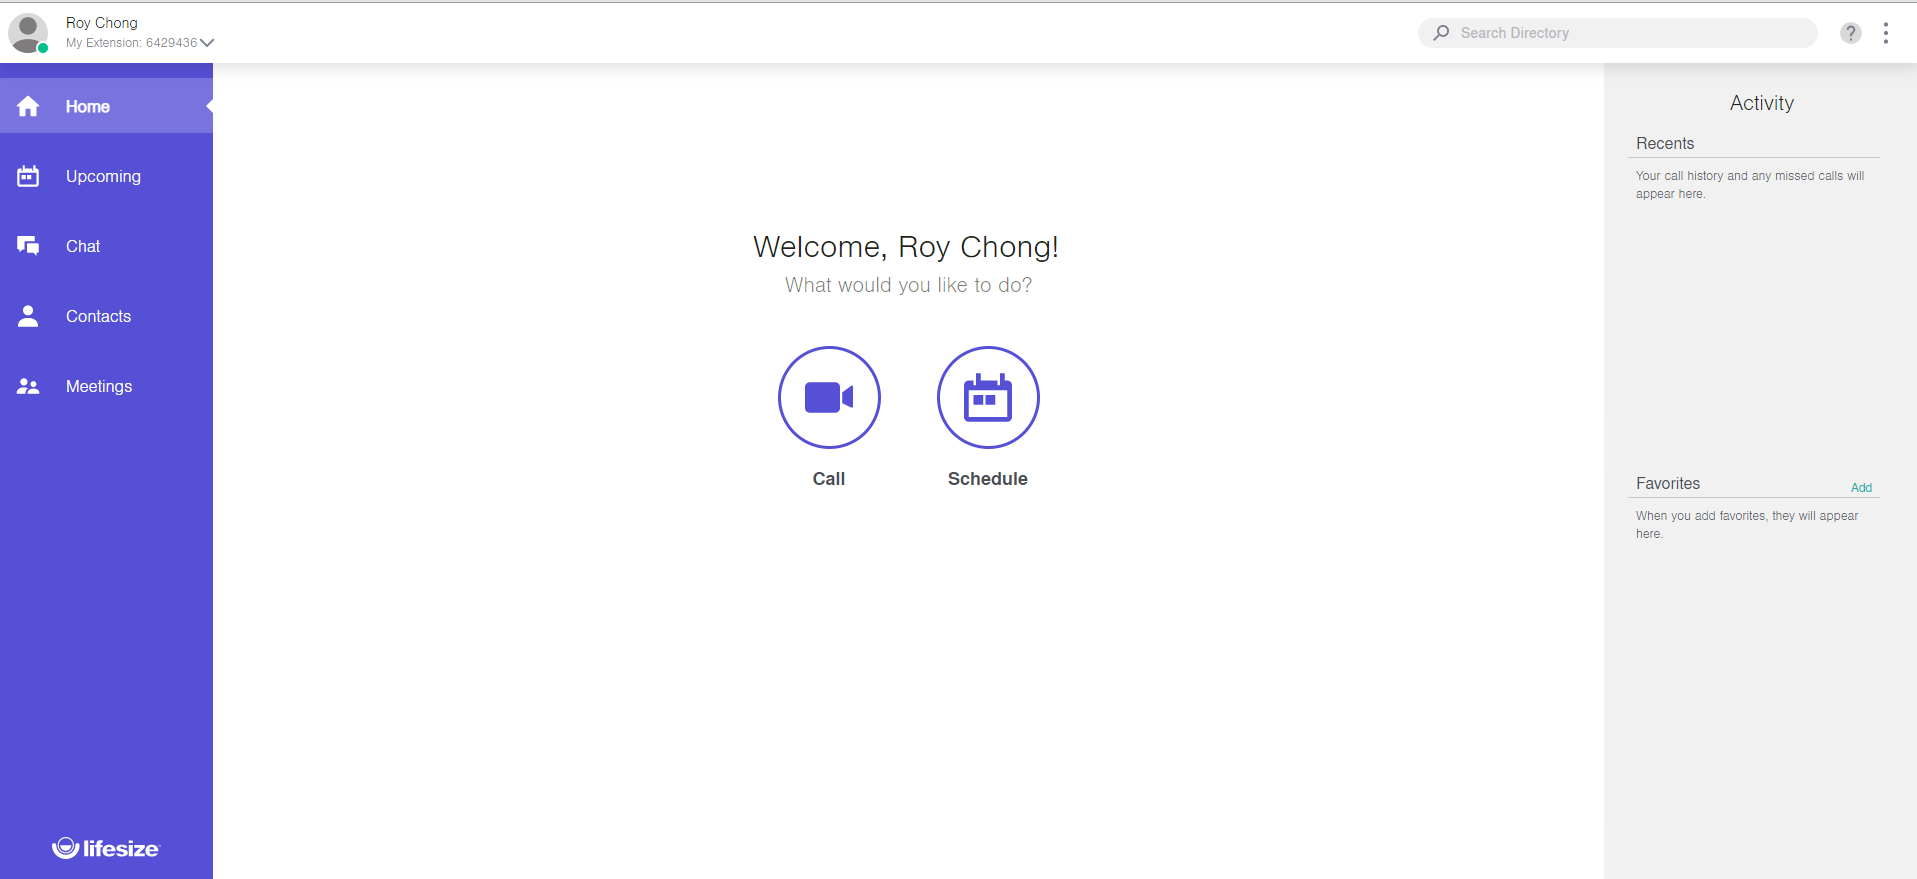Click the Call label

(x=829, y=479)
